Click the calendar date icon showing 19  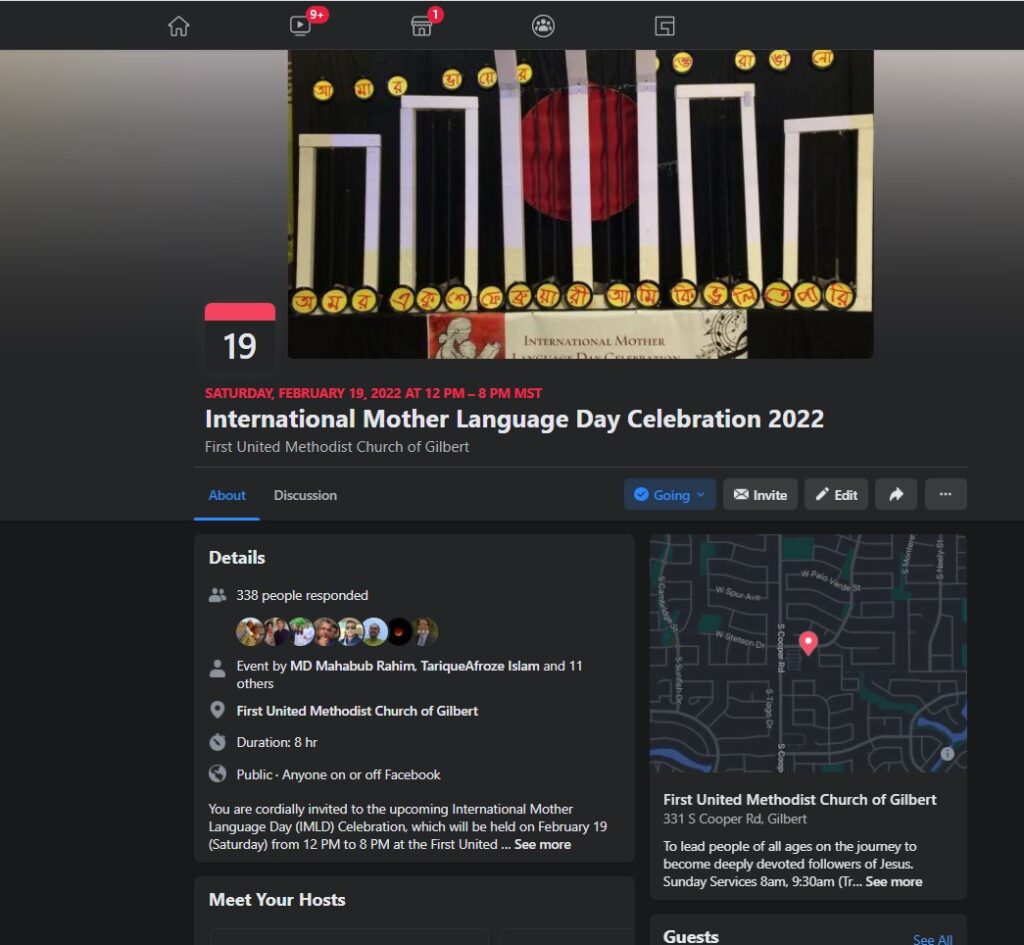240,338
